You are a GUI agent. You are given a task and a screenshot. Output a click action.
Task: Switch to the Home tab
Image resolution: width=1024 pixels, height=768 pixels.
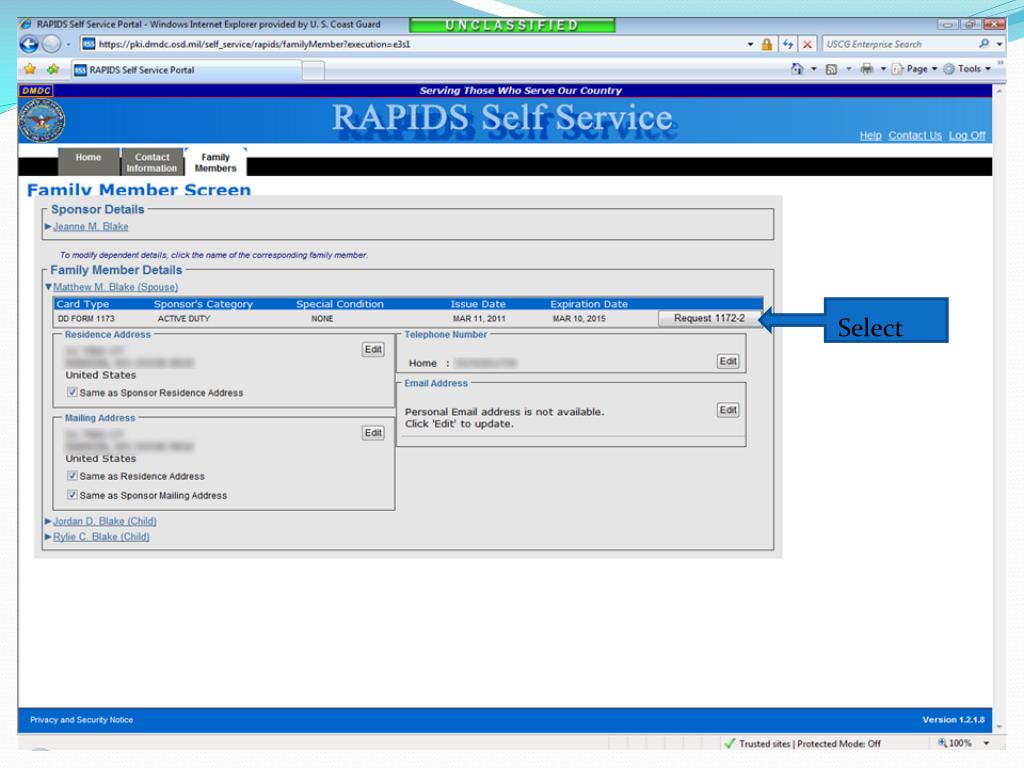88,162
